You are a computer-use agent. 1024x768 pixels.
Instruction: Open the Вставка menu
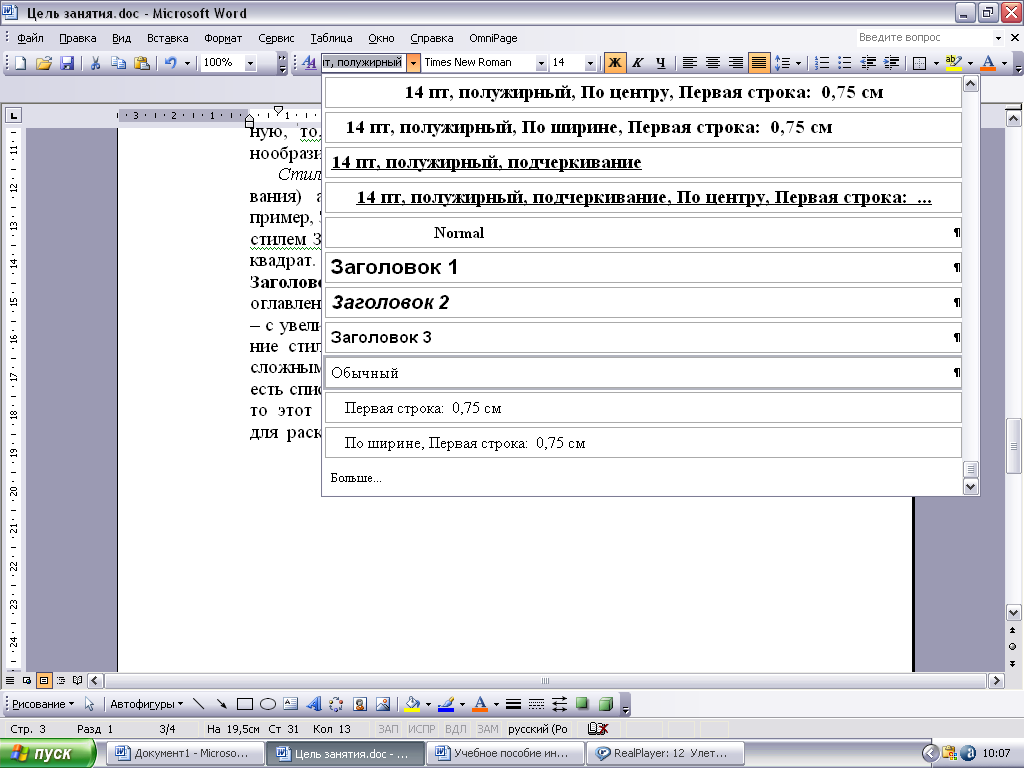tap(167, 38)
